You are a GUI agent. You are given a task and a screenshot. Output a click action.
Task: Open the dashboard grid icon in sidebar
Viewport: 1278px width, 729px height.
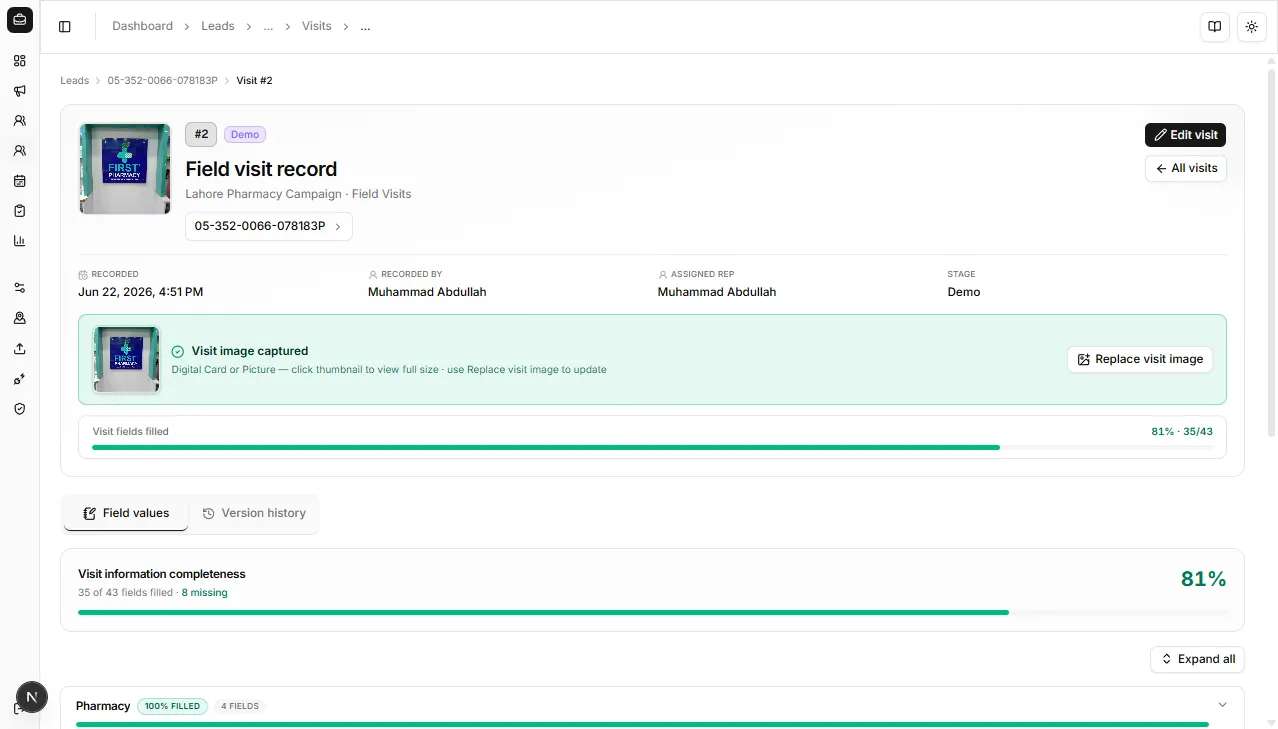click(x=19, y=61)
